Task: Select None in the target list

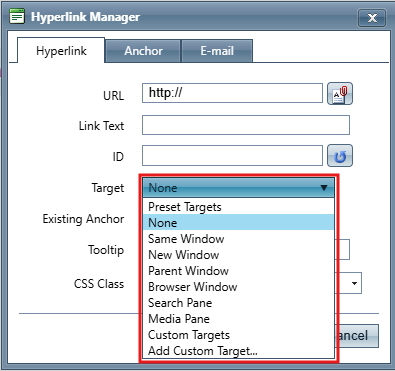Action: pyautogui.click(x=238, y=223)
